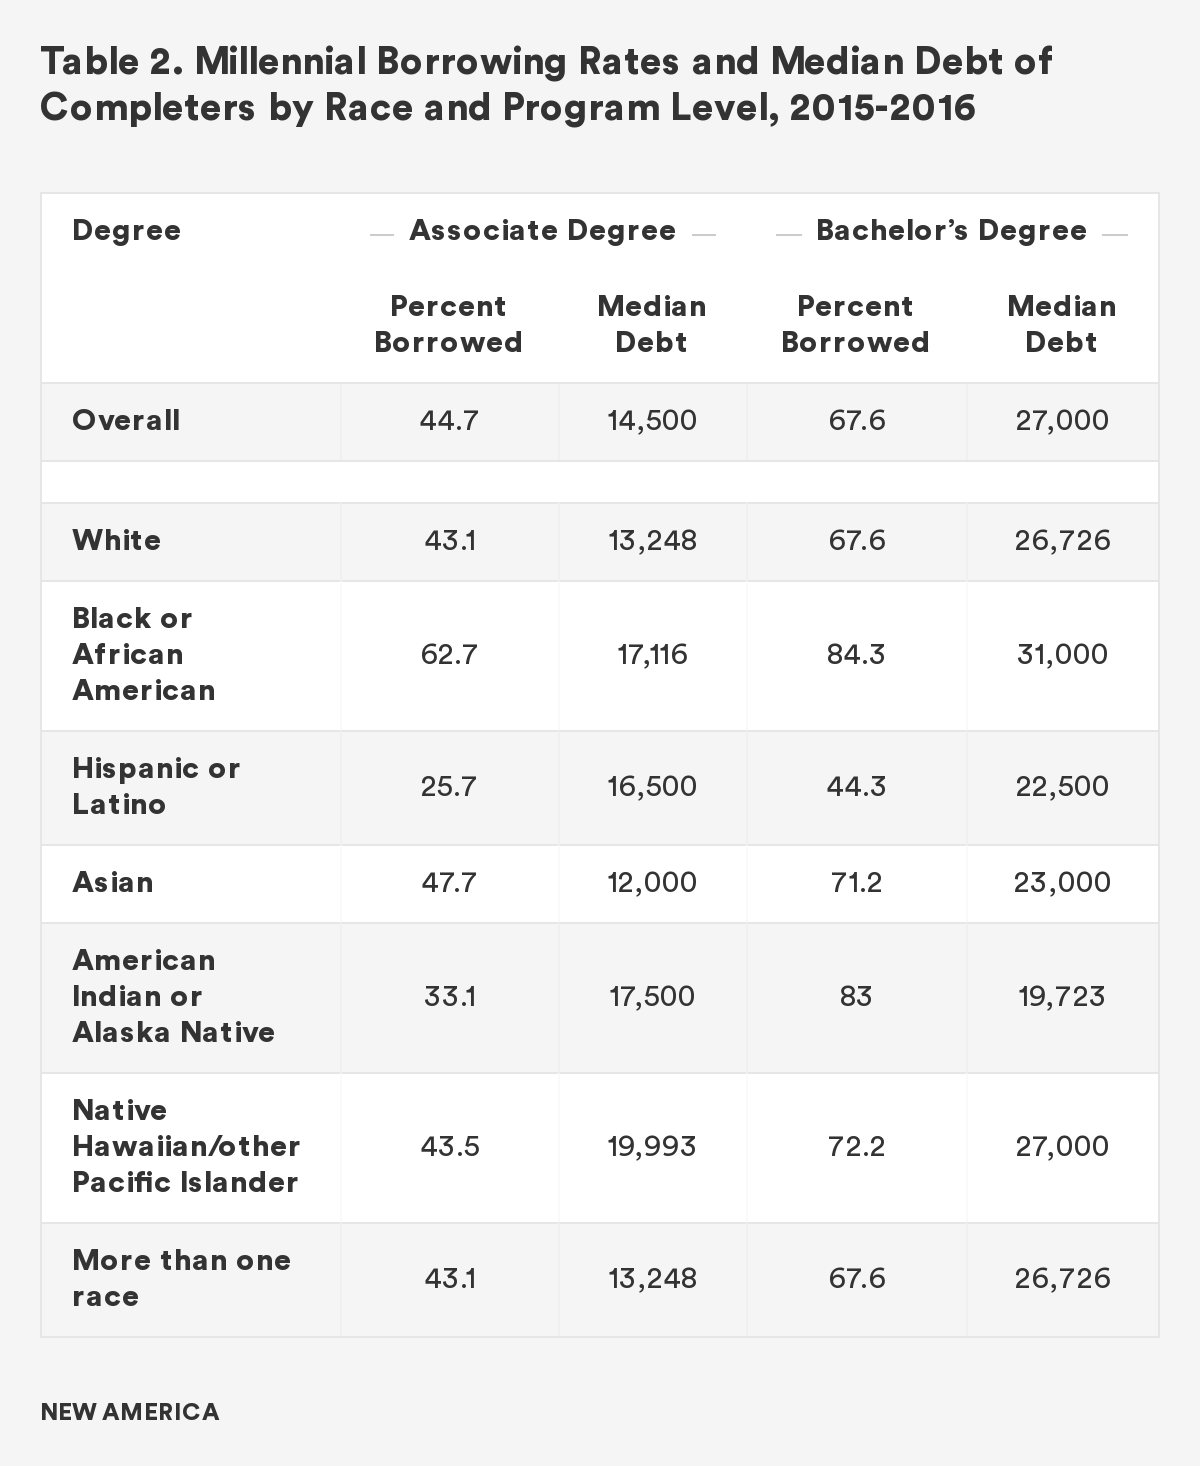This screenshot has height=1466, width=1200.
Task: Click the table title text
Action: pyautogui.click(x=545, y=84)
